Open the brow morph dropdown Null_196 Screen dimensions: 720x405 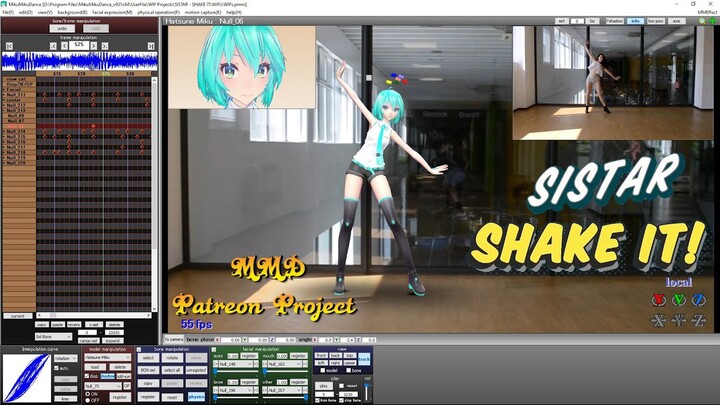pos(236,390)
